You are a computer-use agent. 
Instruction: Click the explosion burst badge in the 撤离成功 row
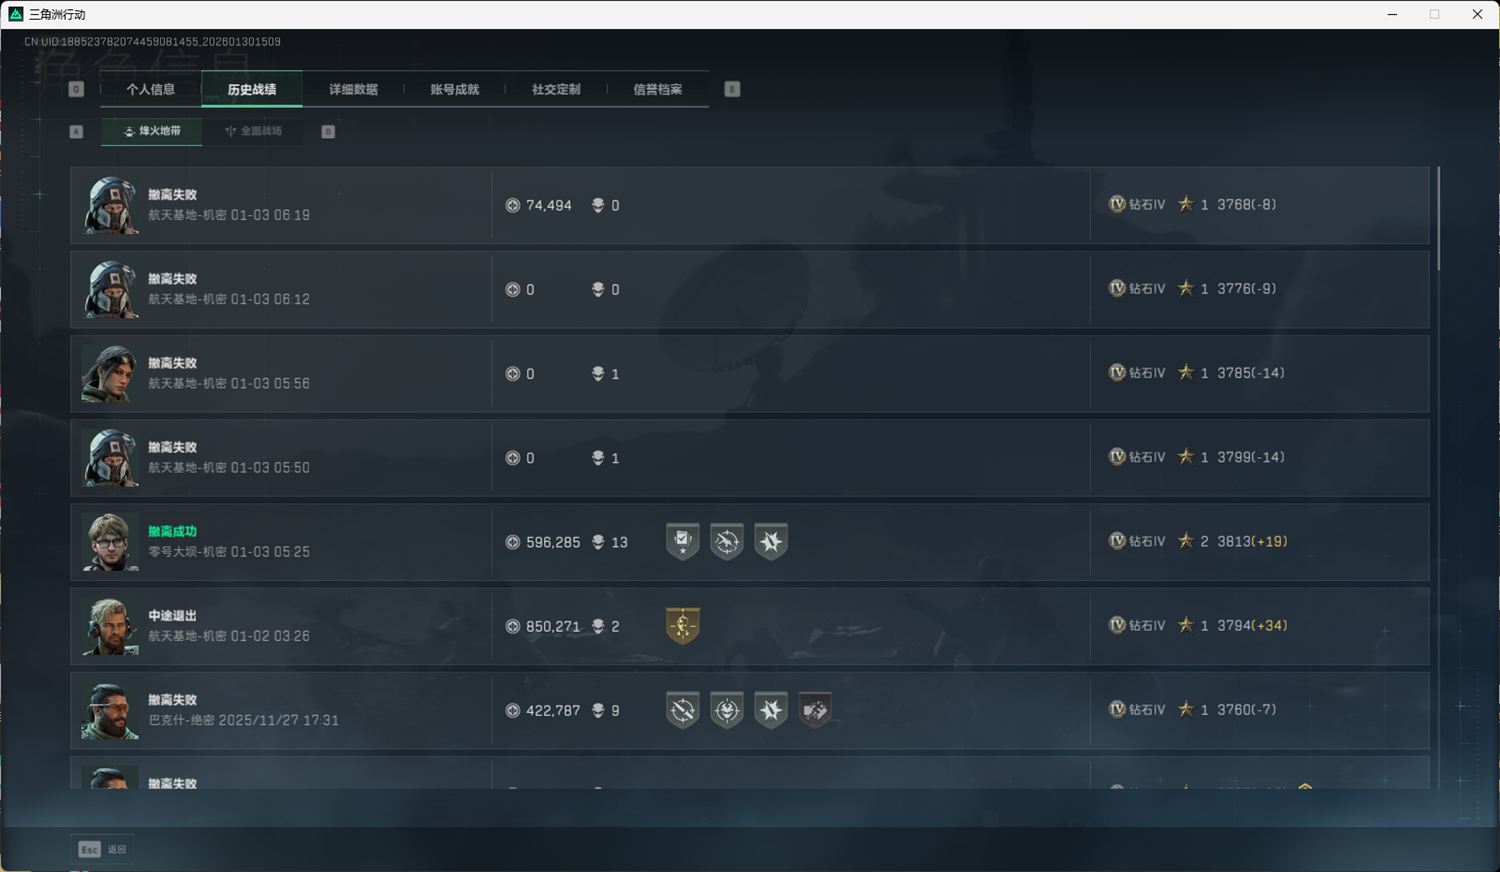[771, 542]
